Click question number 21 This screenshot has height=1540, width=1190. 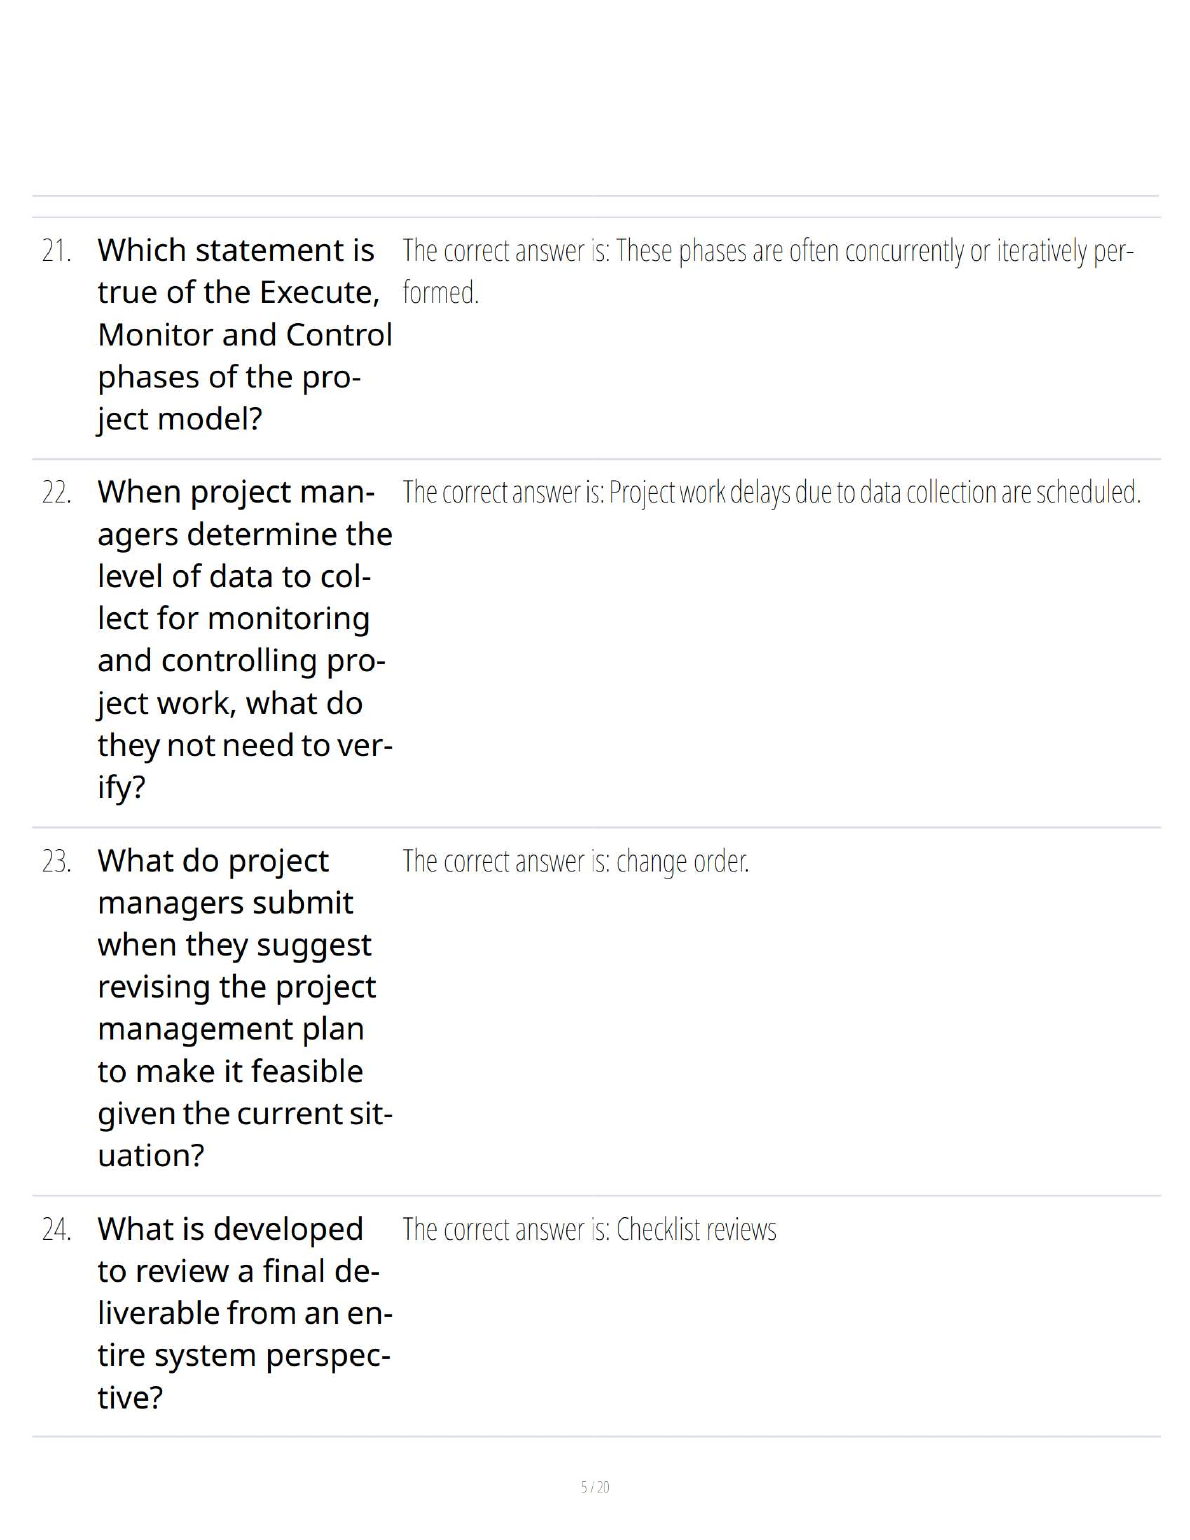pos(57,250)
